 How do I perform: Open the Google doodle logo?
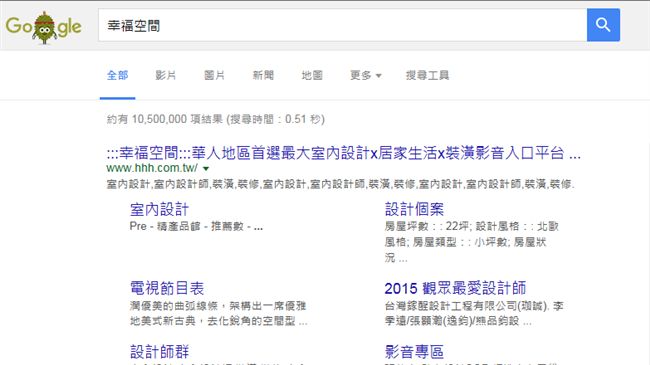(44, 27)
